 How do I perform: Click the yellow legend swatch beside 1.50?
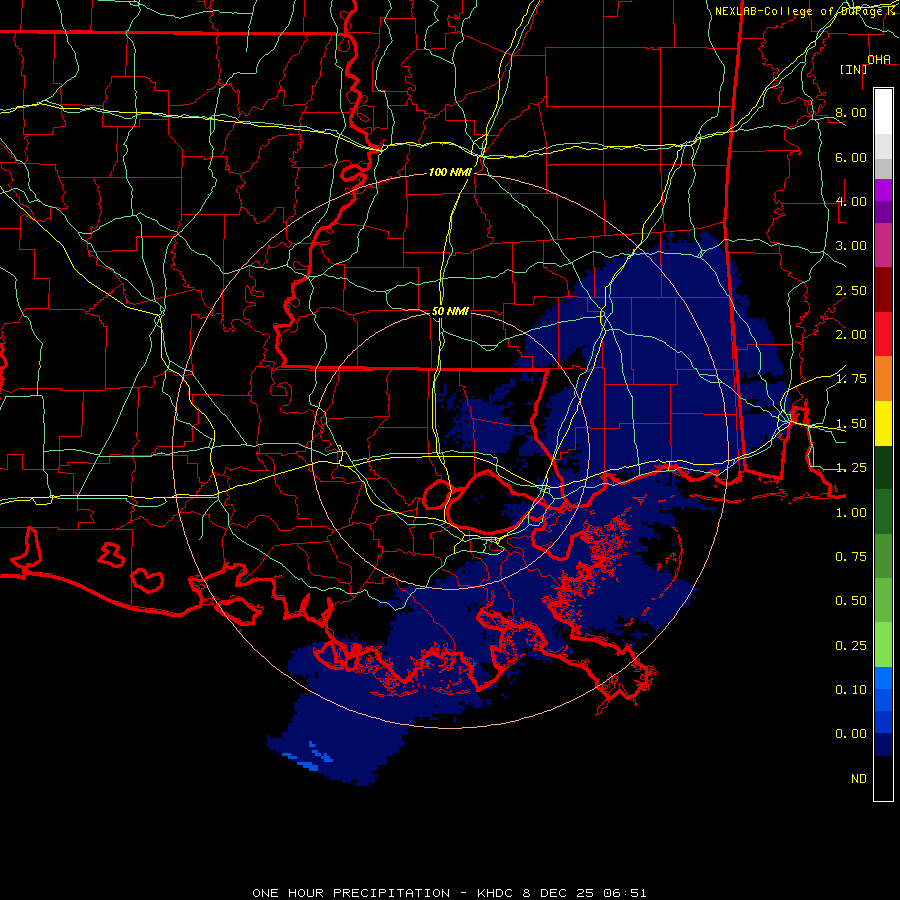coord(883,423)
